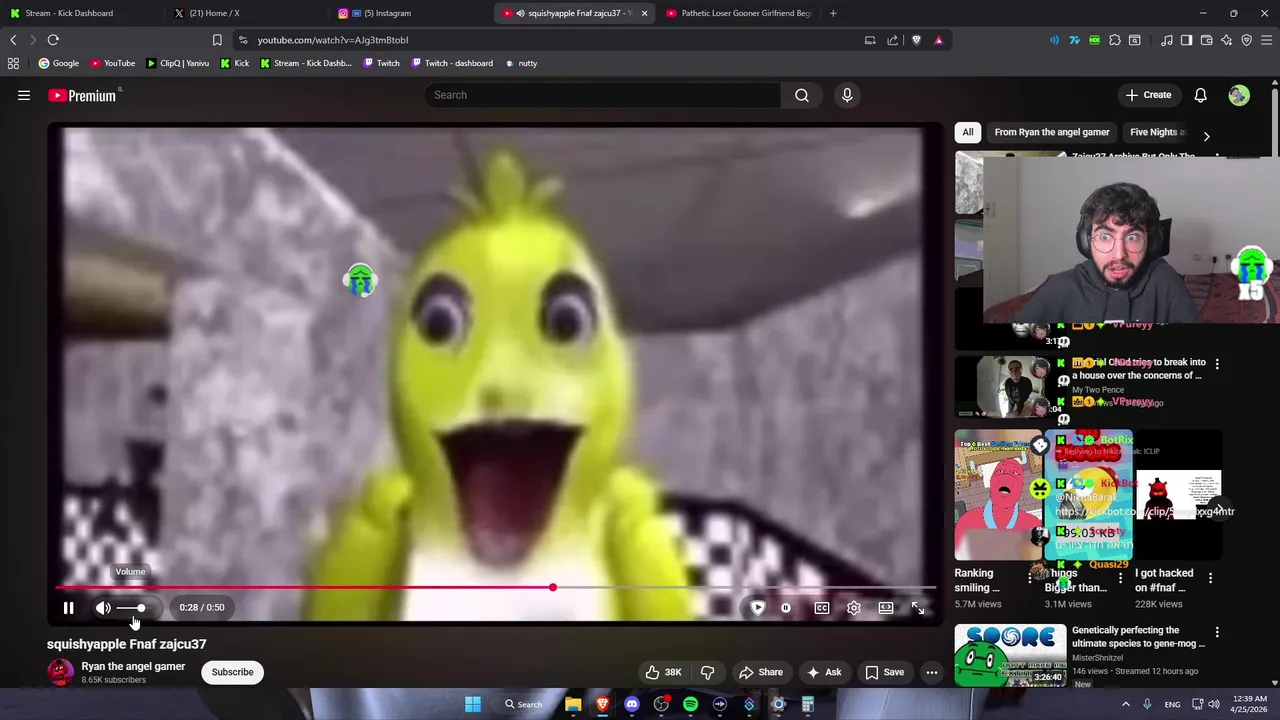The width and height of the screenshot is (1280, 720).
Task: Click the shield play icon in player controls
Action: 758,608
